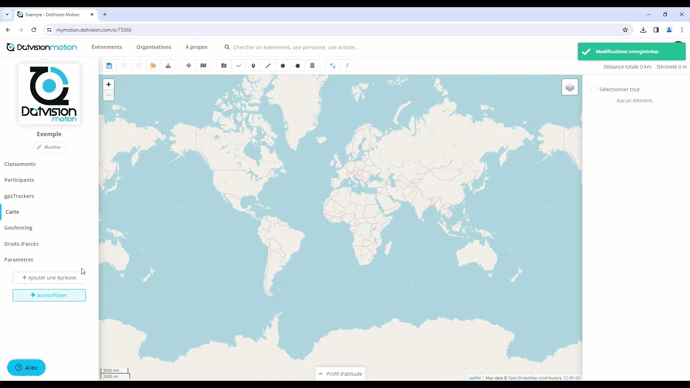Click the search magnifier icon
The width and height of the screenshot is (690, 388).
[227, 47]
